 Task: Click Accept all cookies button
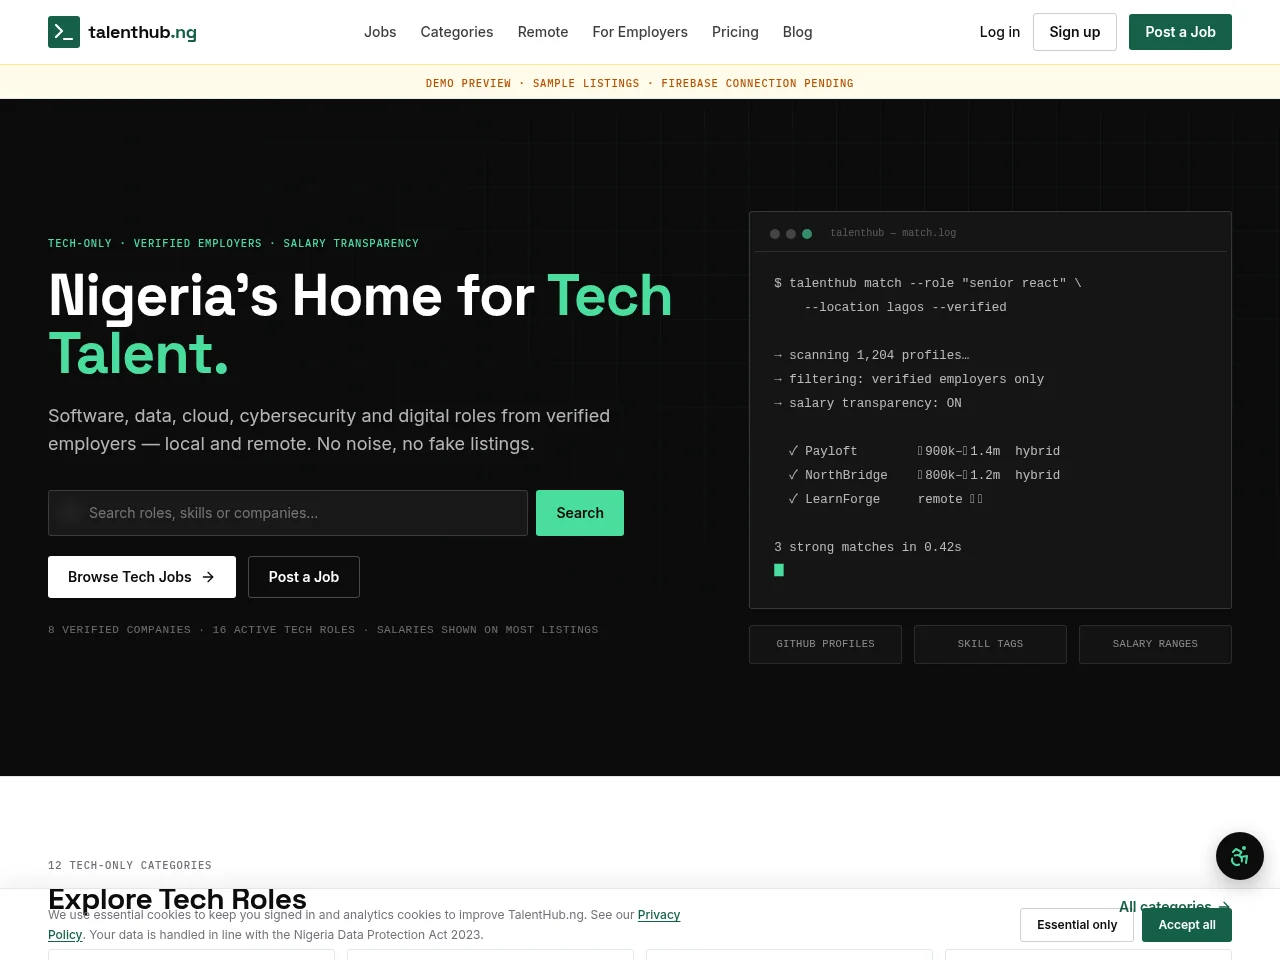tap(1187, 925)
